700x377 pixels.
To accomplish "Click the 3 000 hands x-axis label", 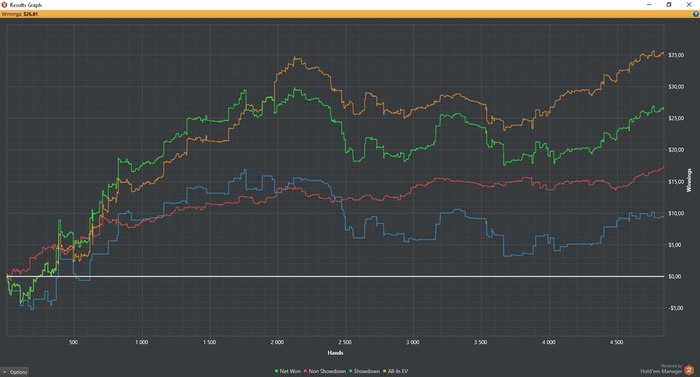I will point(413,343).
